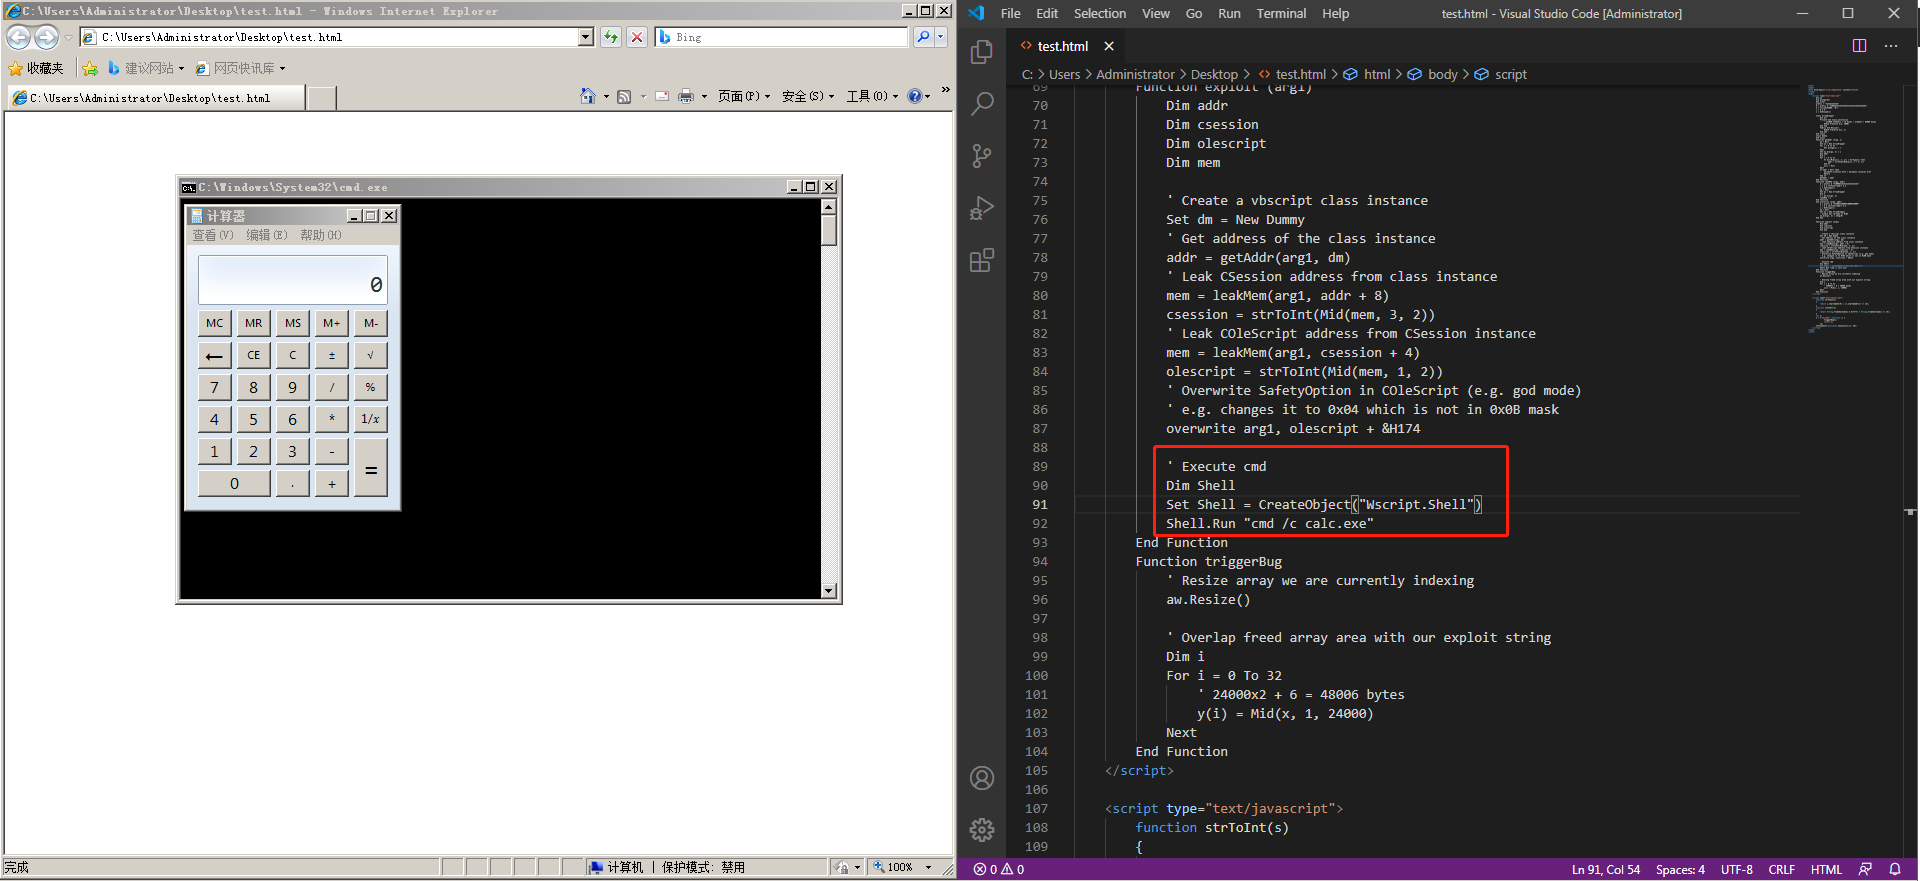
Task: Change the CRLF line ending setting
Action: click(1781, 869)
